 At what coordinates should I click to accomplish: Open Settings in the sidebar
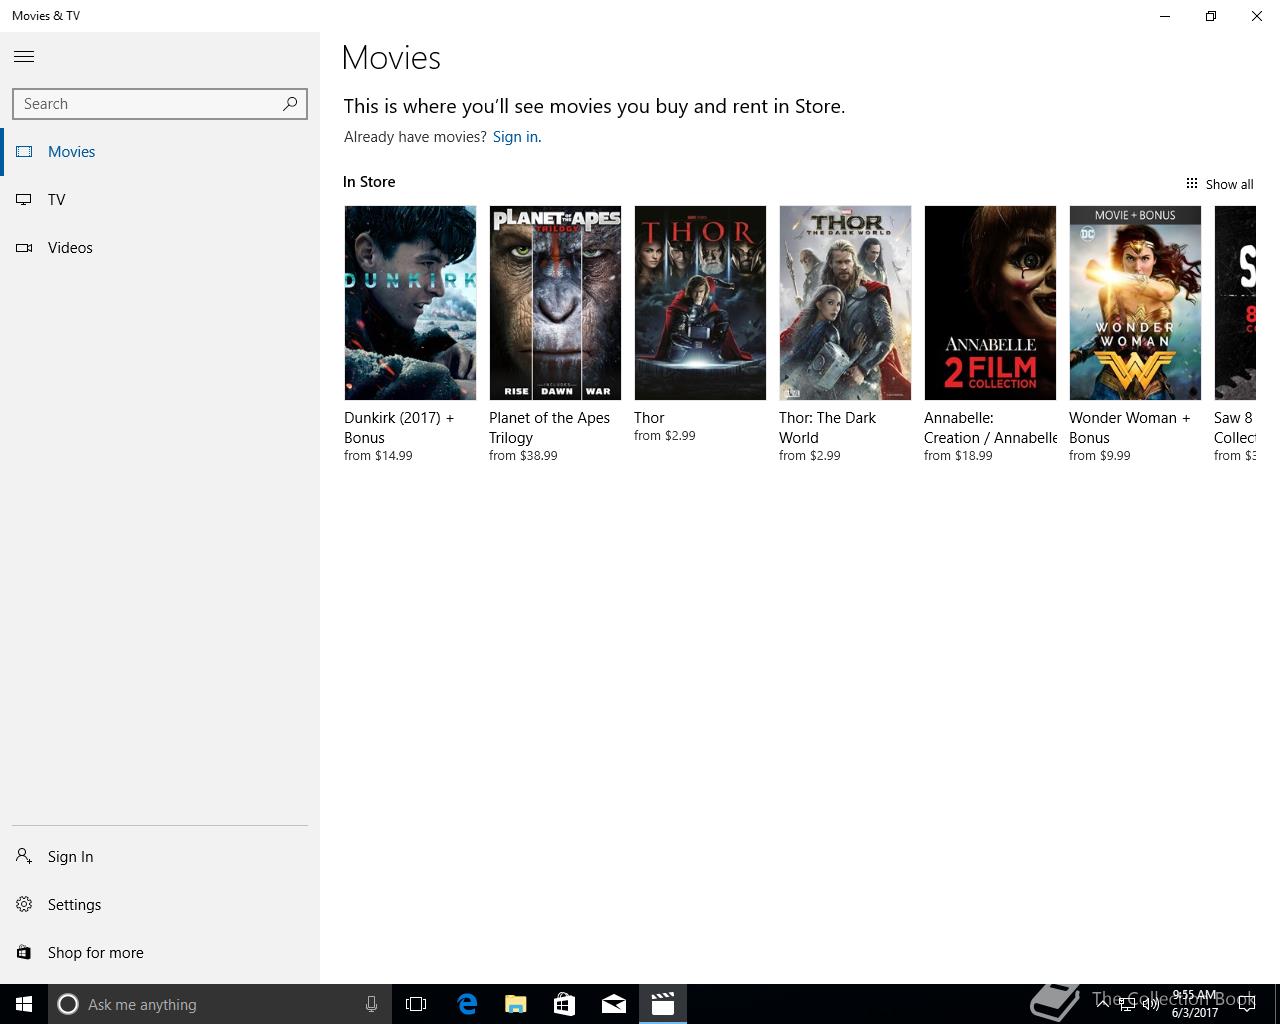(x=160, y=905)
